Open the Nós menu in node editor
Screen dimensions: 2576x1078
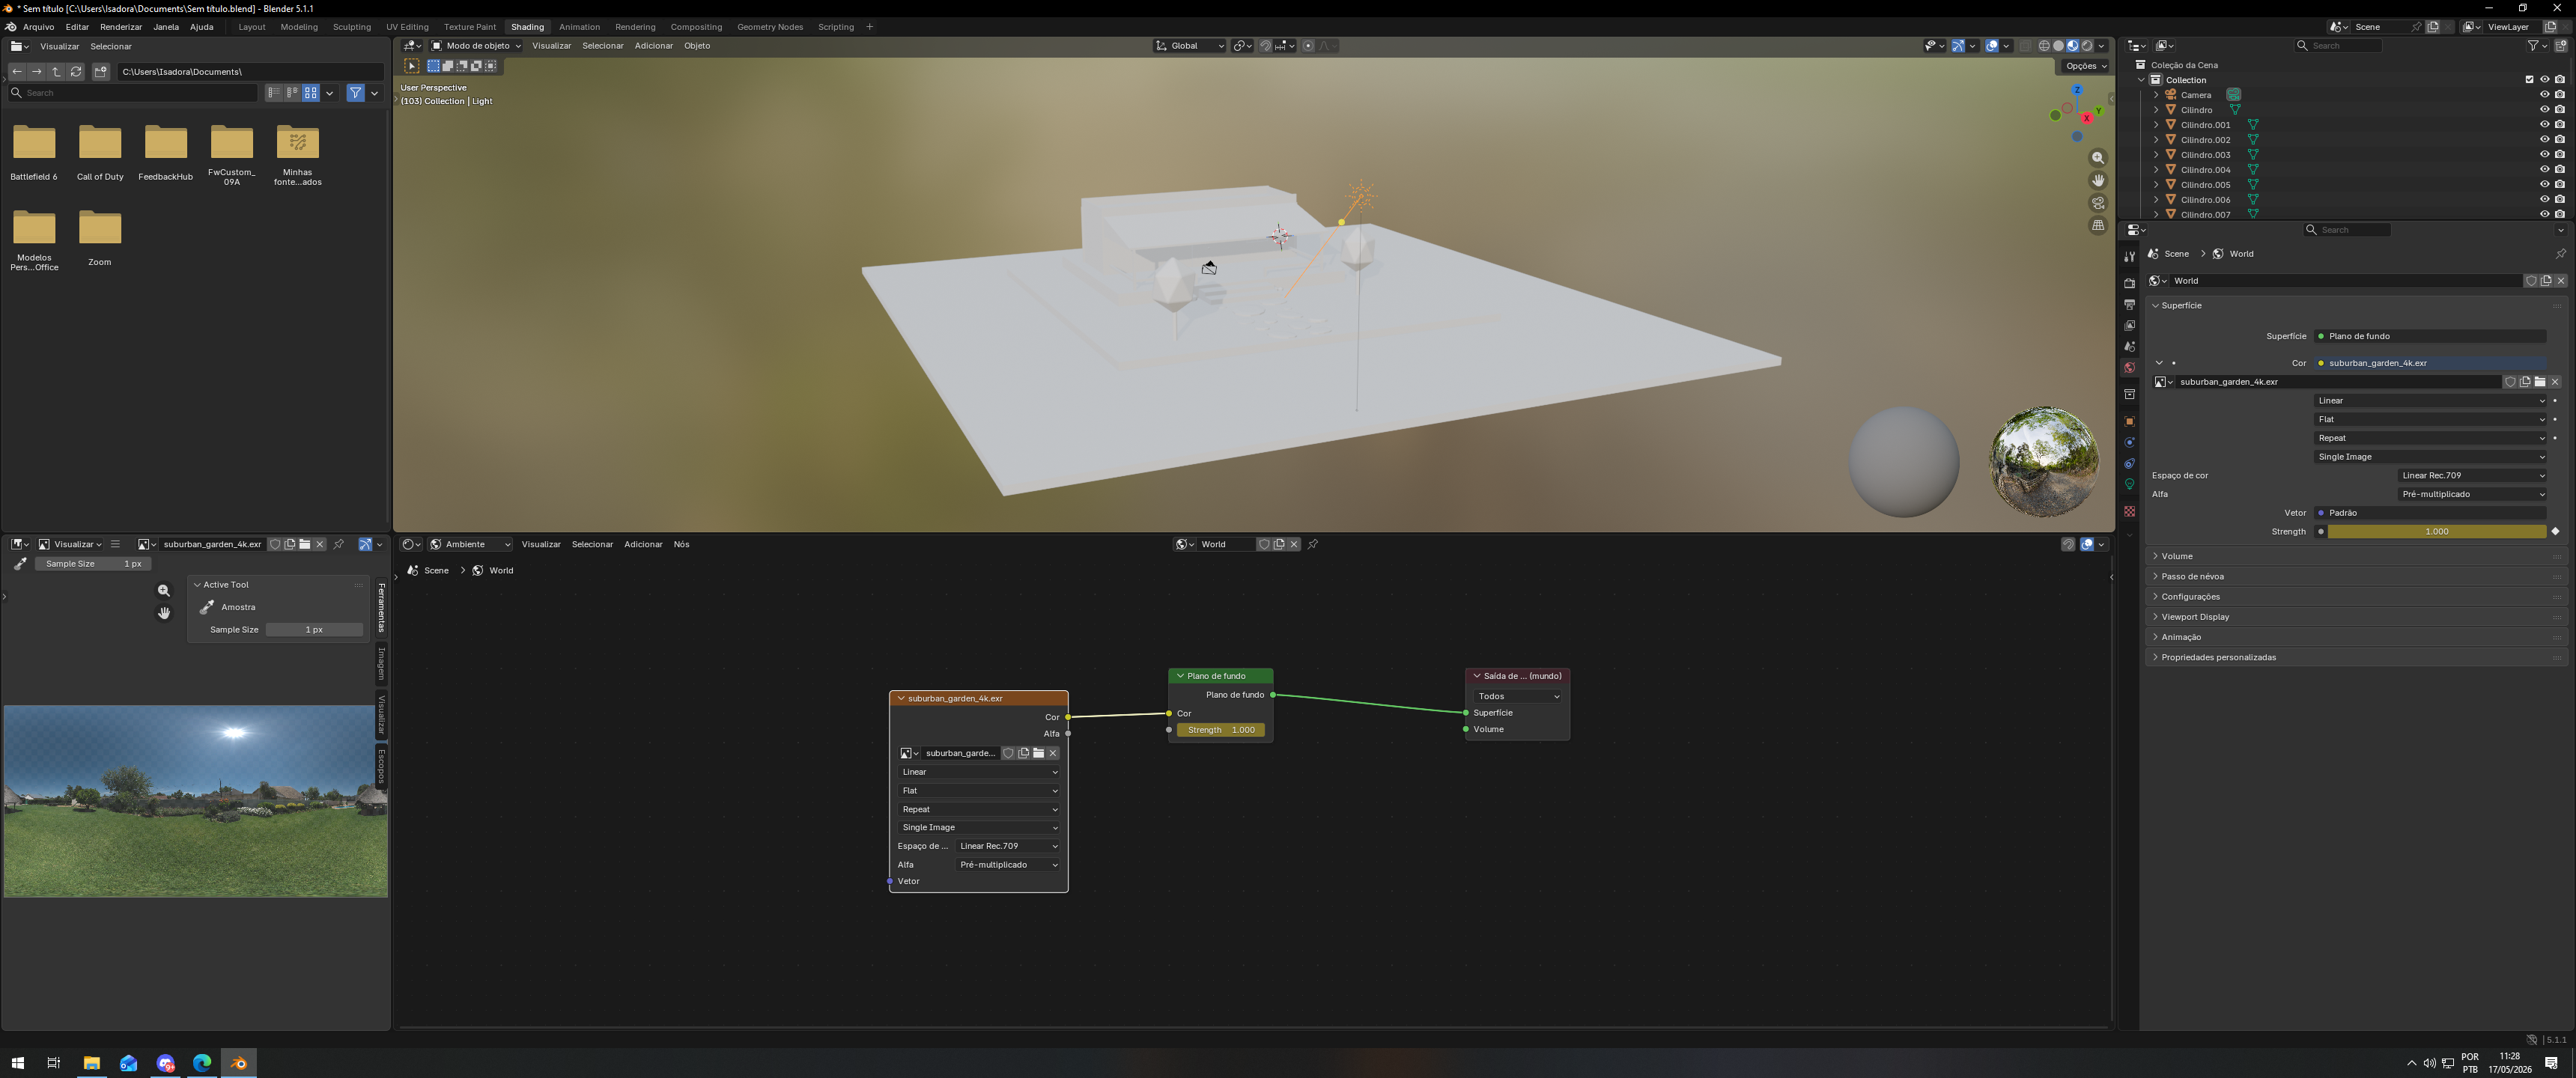pos(681,544)
